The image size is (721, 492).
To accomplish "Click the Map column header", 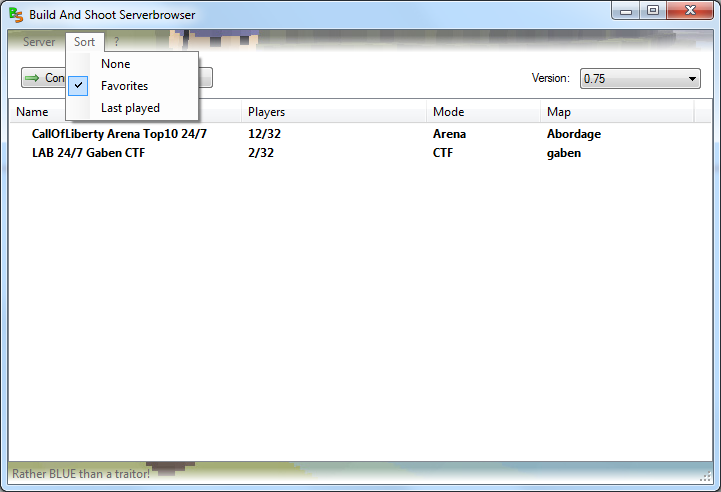I will click(x=559, y=112).
